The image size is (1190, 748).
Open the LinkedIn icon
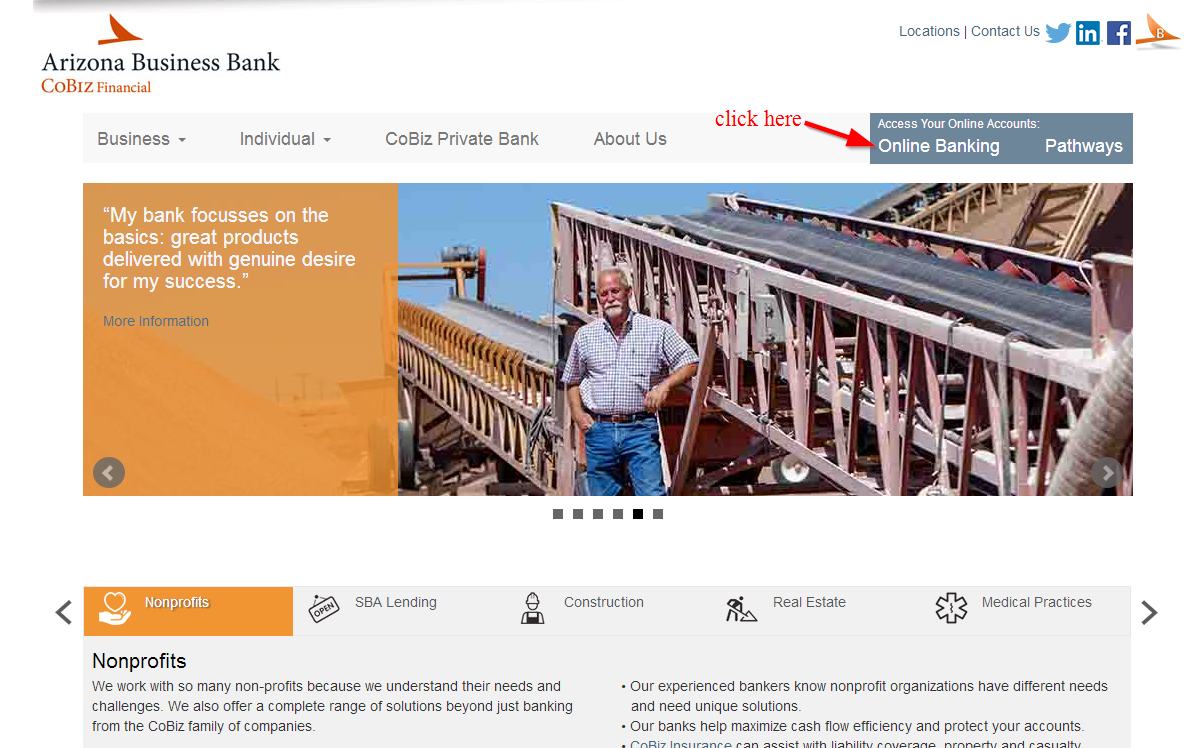point(1088,33)
